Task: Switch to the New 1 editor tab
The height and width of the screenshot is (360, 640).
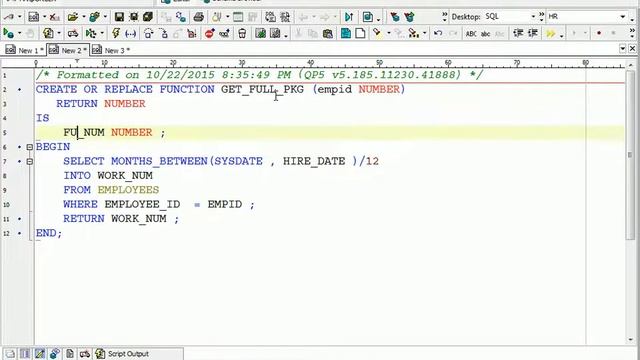Action: [24, 50]
